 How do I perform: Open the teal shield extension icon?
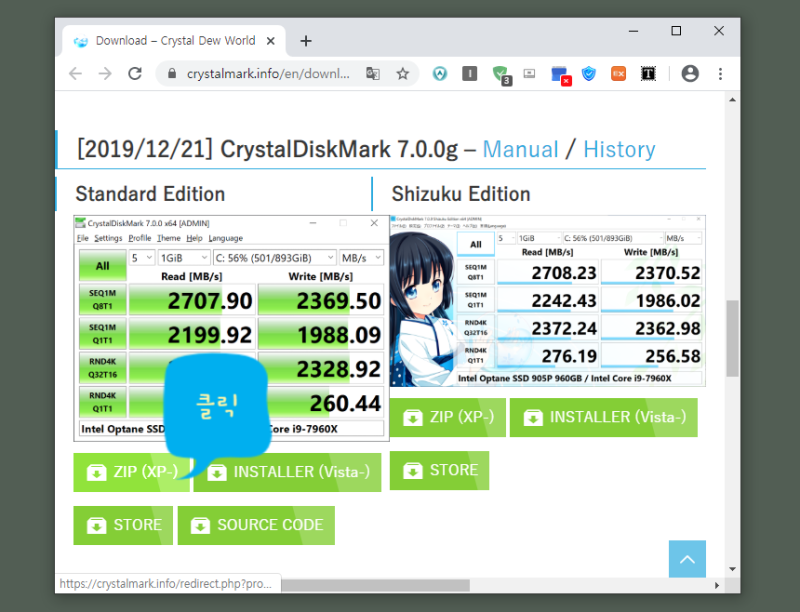tap(440, 74)
